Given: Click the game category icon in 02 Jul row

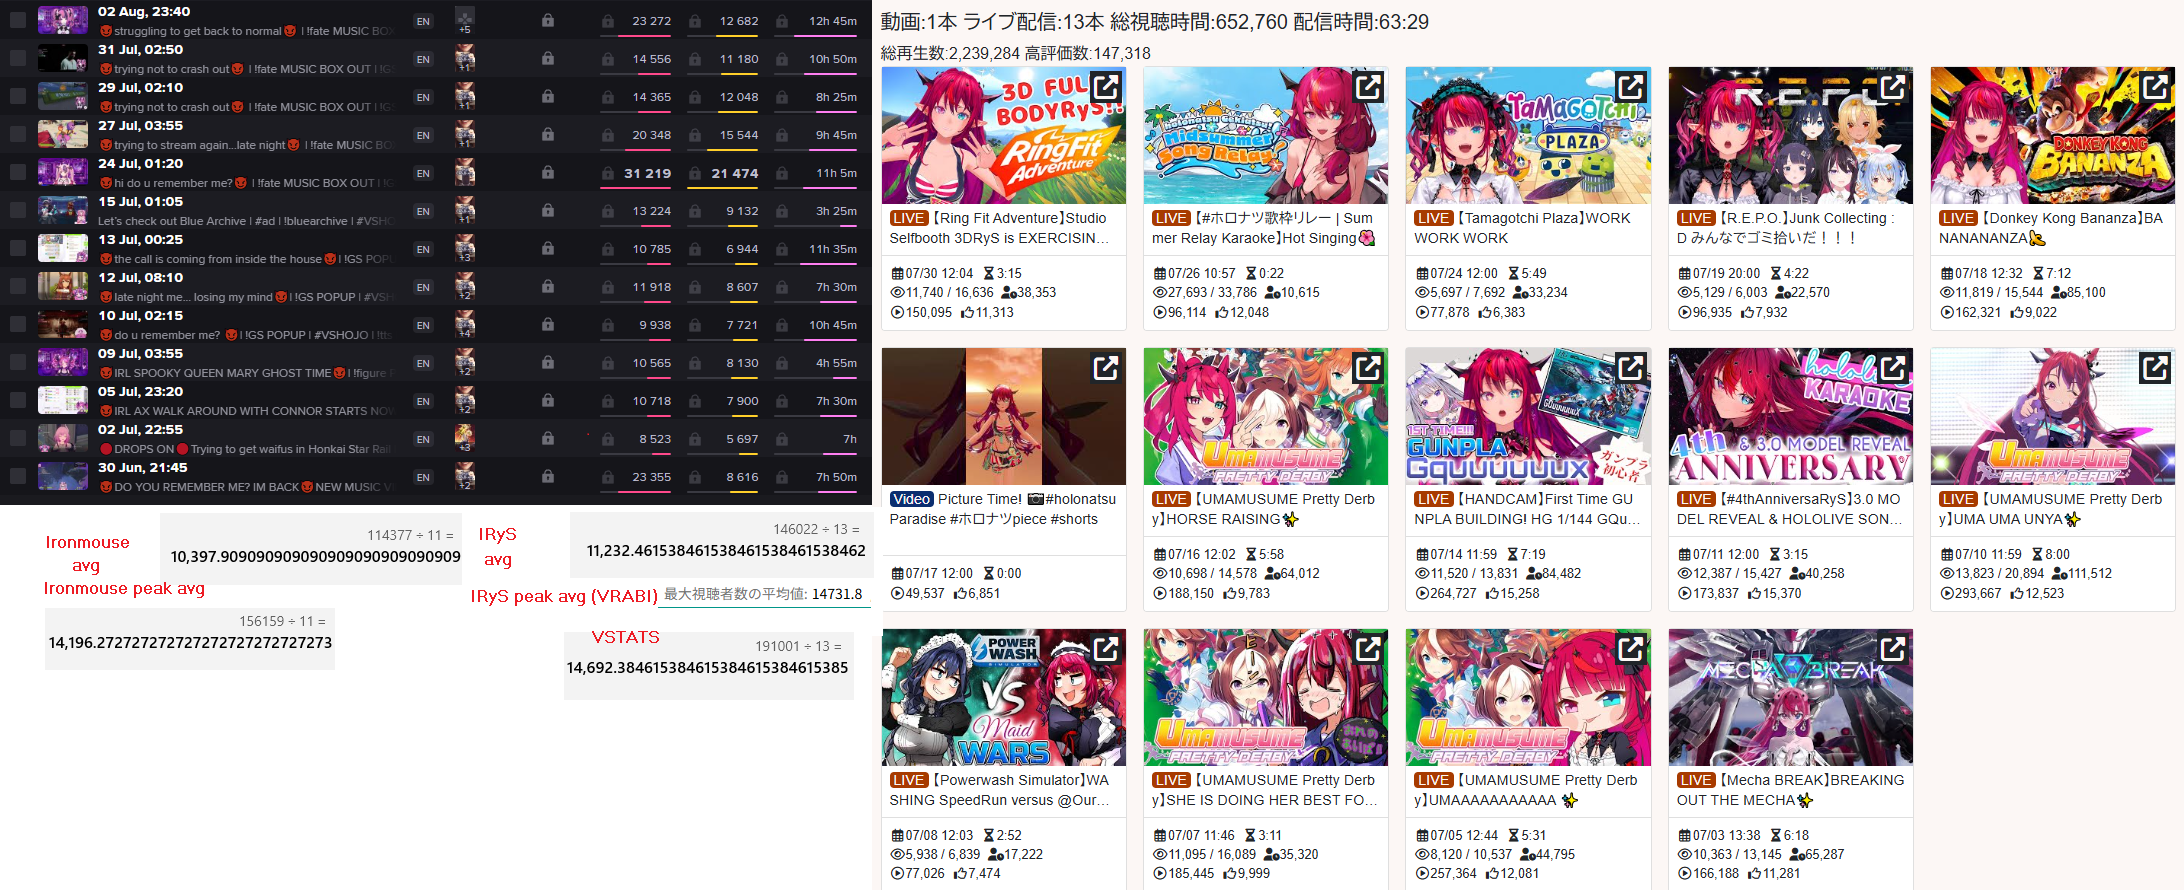Looking at the screenshot, I should coord(465,438).
